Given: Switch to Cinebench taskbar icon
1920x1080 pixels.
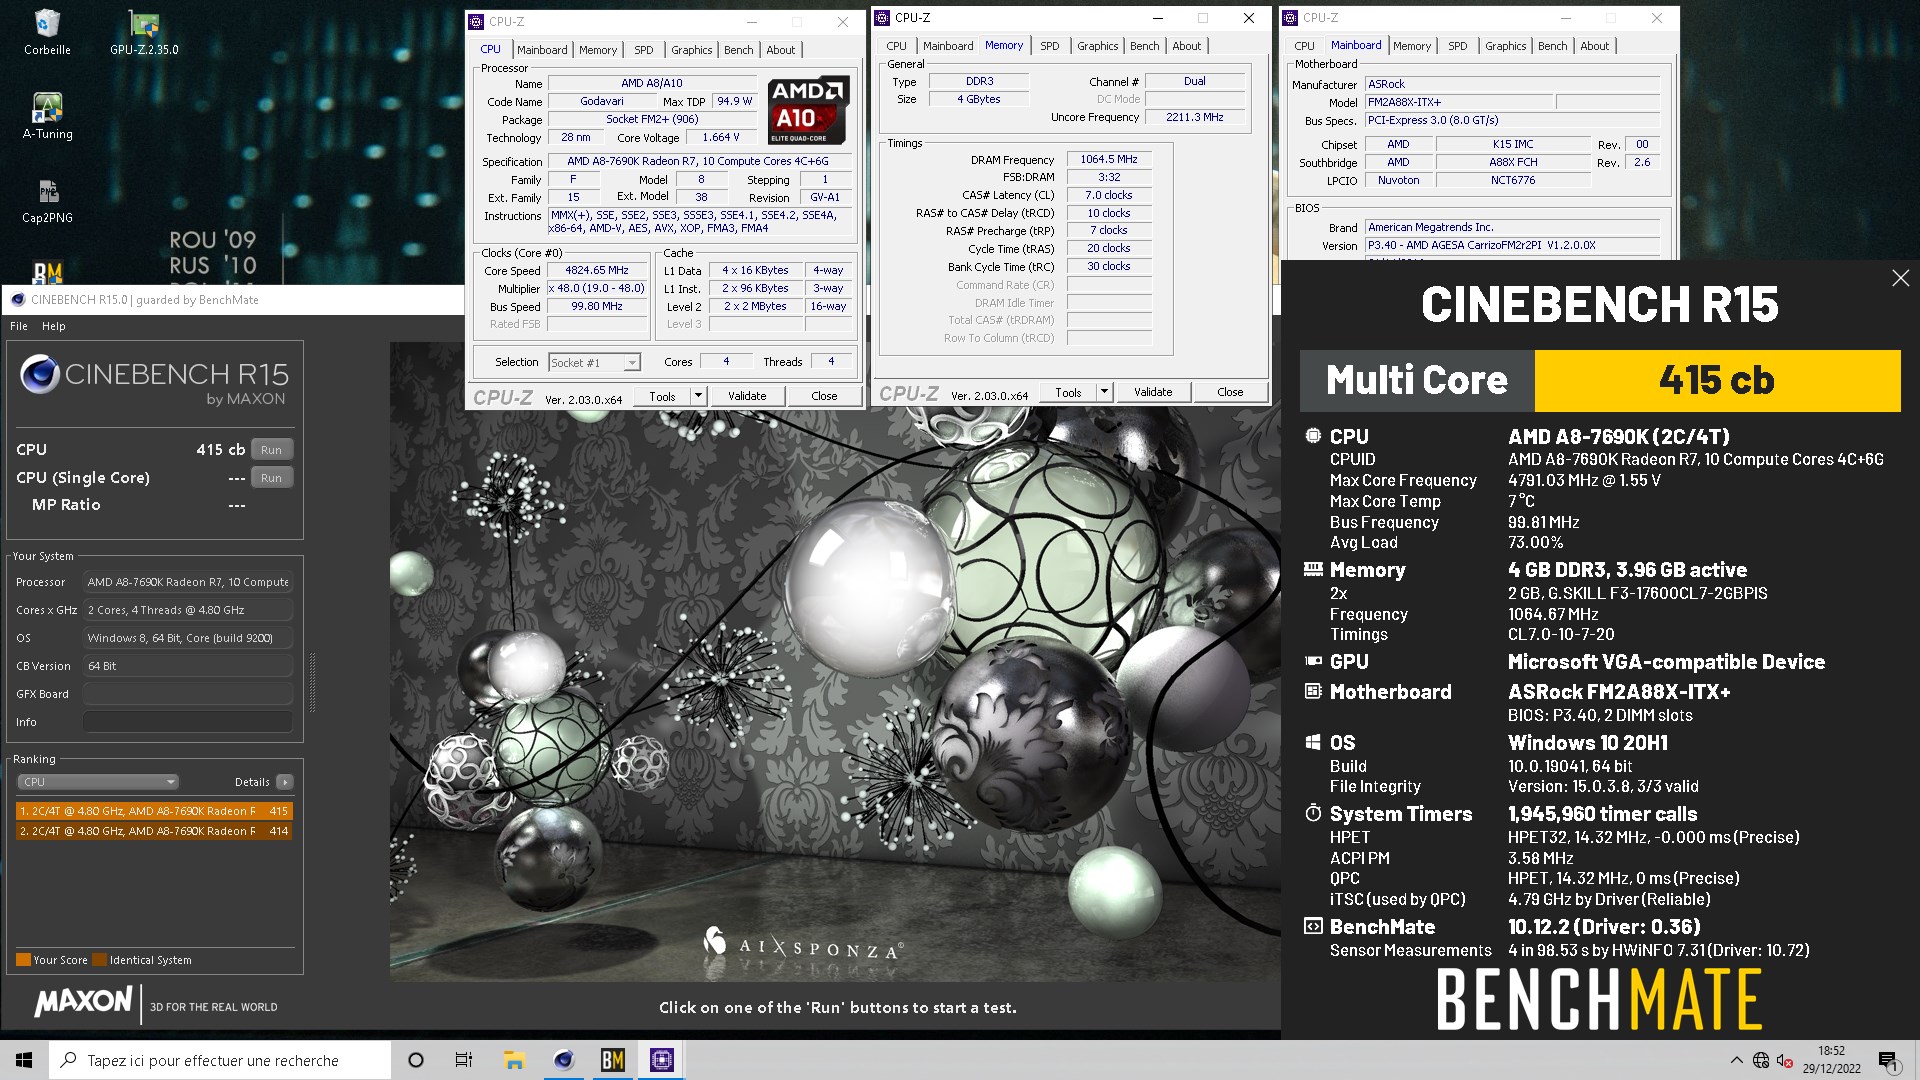Looking at the screenshot, I should click(564, 1060).
